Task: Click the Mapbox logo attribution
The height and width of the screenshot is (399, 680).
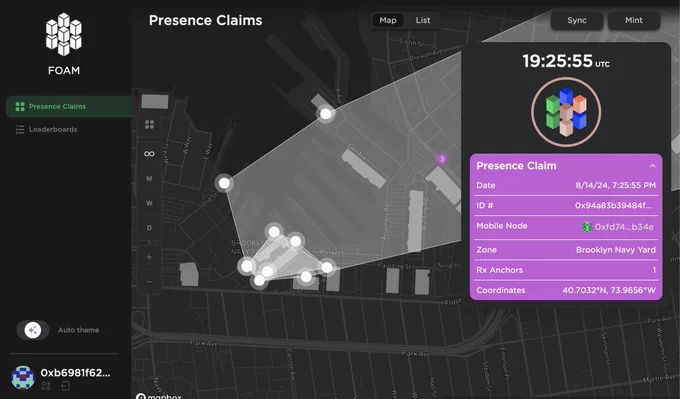Action: tap(159, 396)
